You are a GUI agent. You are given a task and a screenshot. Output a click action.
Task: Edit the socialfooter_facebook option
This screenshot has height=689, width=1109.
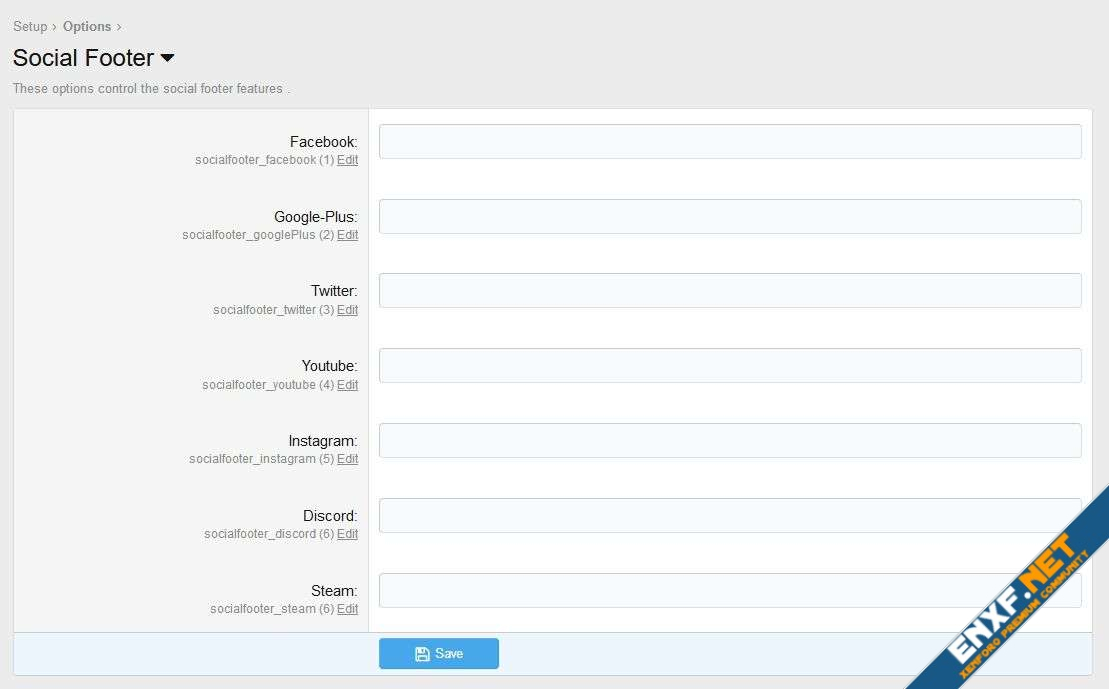click(347, 160)
